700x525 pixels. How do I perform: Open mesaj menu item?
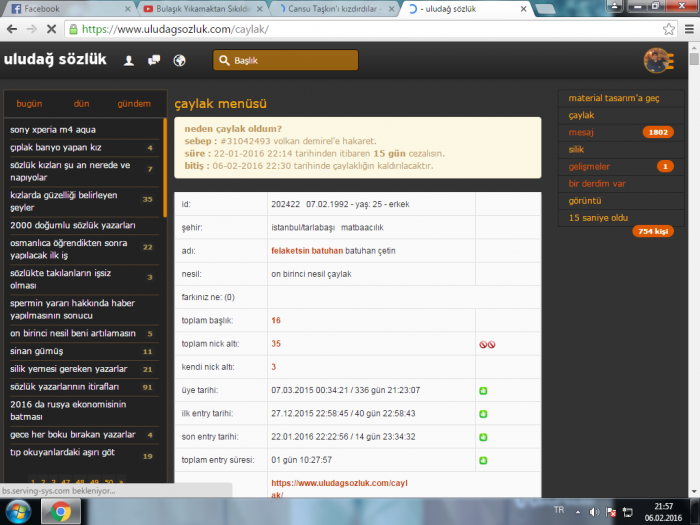coord(581,132)
